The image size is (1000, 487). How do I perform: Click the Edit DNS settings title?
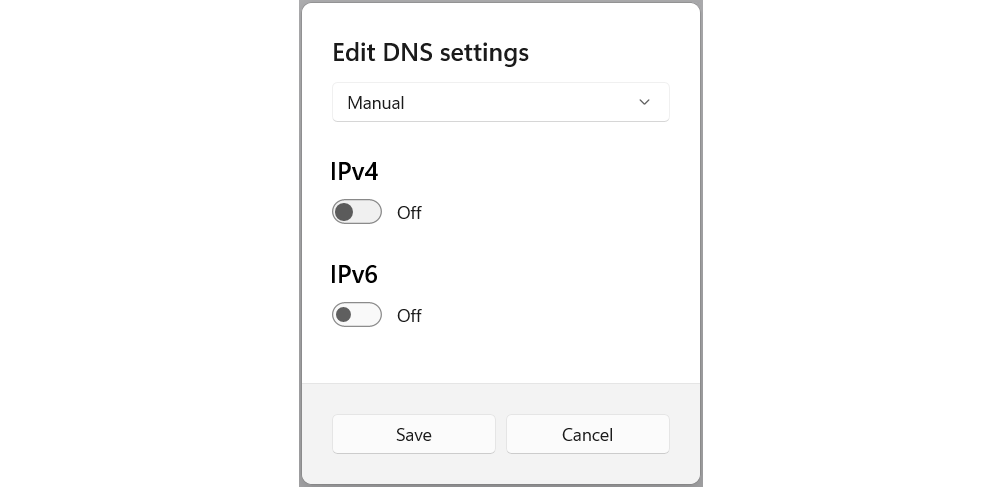click(x=430, y=52)
